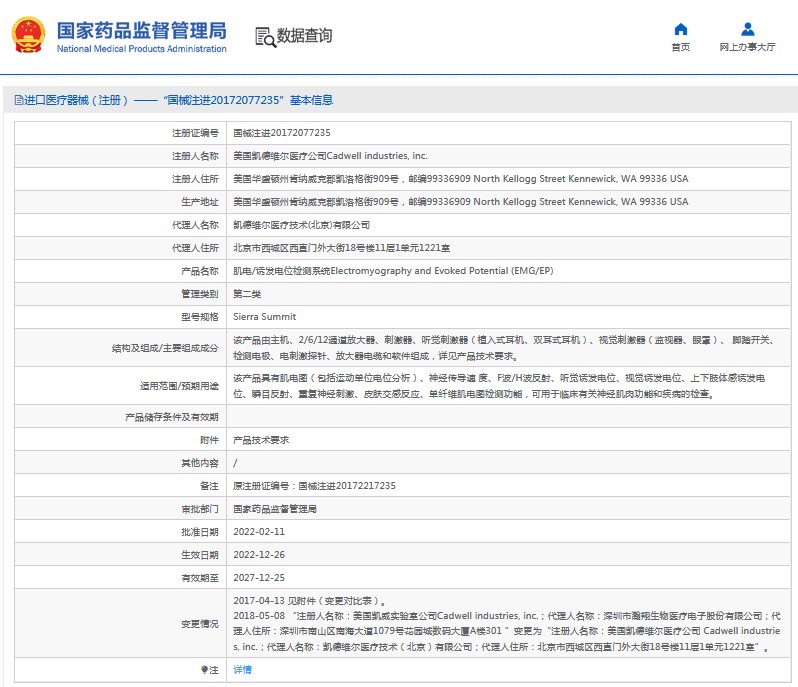Select the 审批部门 value 国家药品监督管理局
Screen dimensions: 798x687
pos(275,509)
